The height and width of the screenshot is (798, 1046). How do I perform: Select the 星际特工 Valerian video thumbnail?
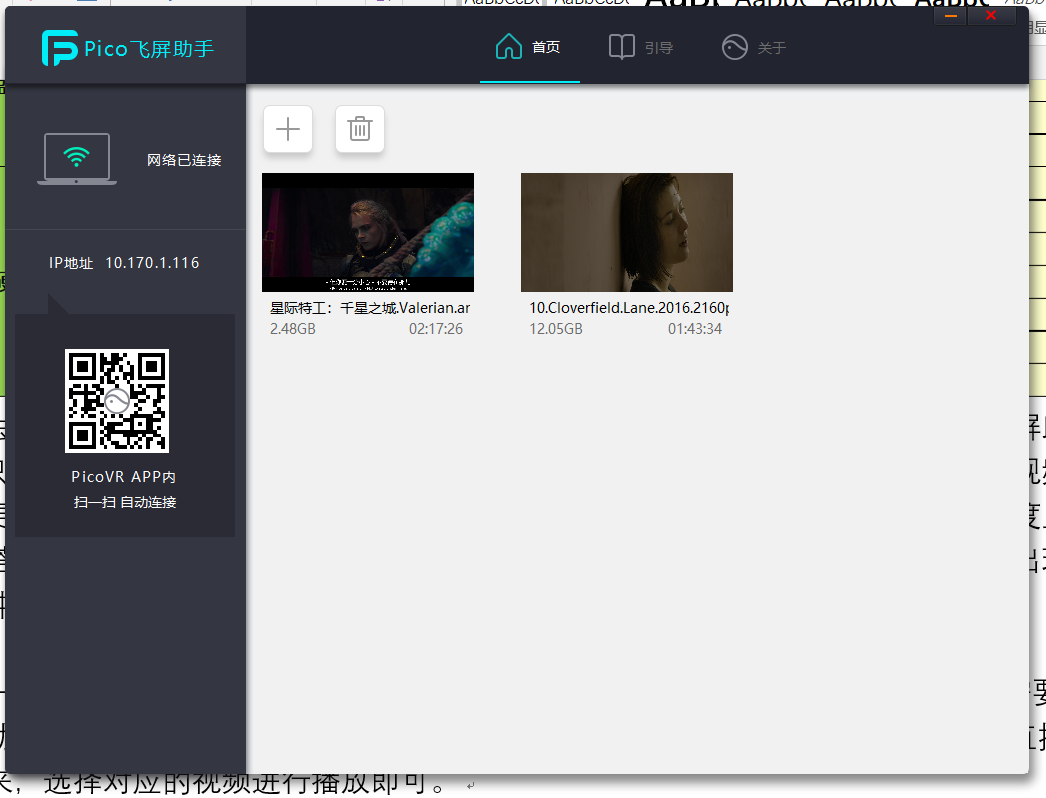click(x=368, y=232)
